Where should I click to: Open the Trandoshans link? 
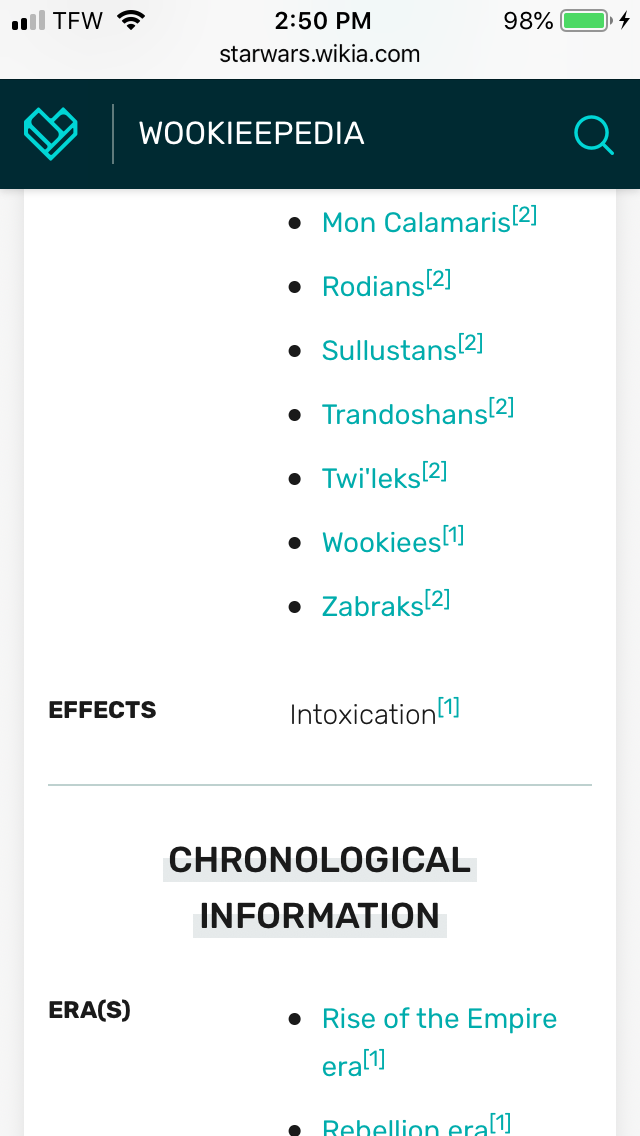point(405,414)
